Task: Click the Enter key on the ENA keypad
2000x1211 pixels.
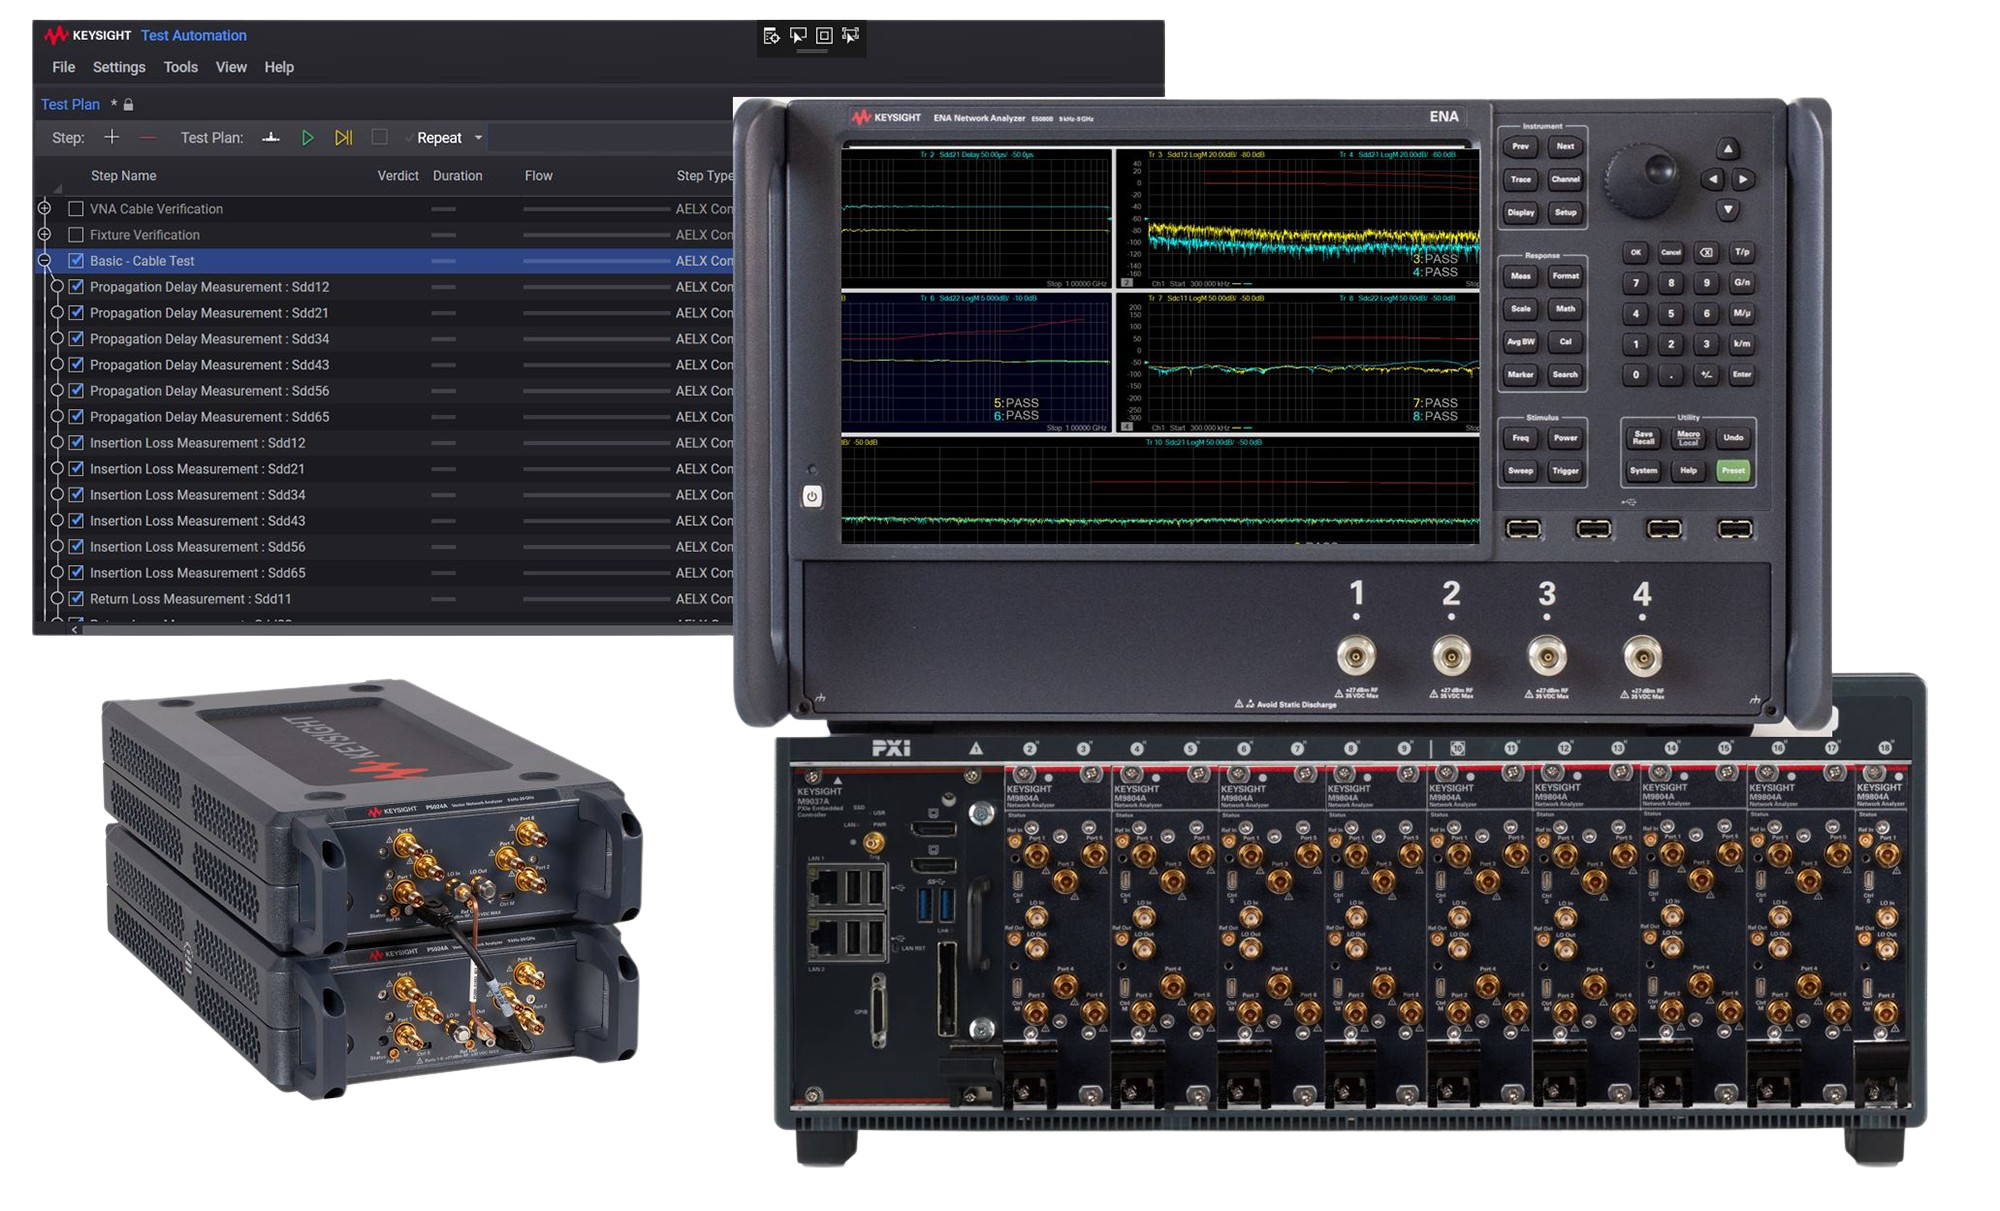Action: pyautogui.click(x=1742, y=375)
